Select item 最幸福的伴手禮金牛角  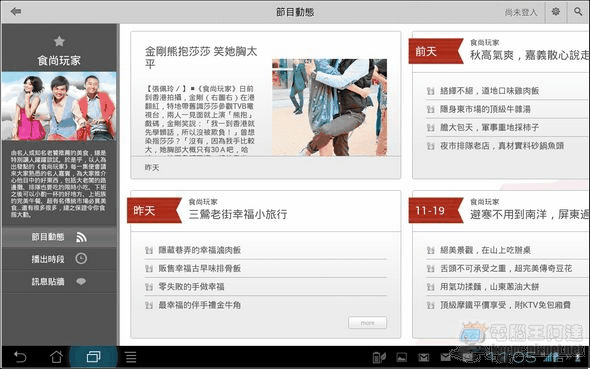click(x=199, y=305)
